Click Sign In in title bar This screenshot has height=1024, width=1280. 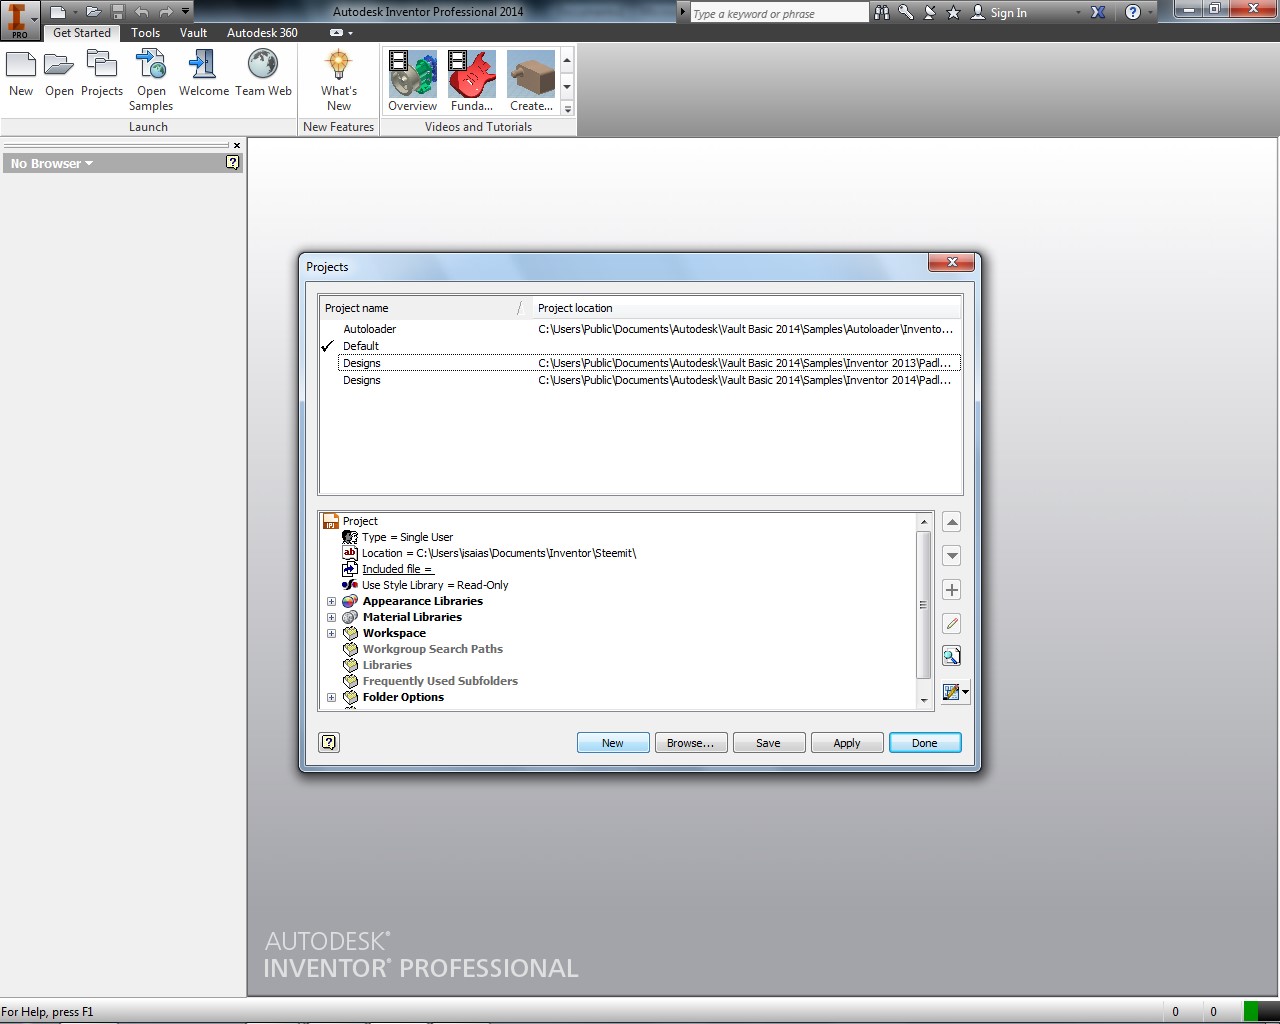(x=999, y=13)
